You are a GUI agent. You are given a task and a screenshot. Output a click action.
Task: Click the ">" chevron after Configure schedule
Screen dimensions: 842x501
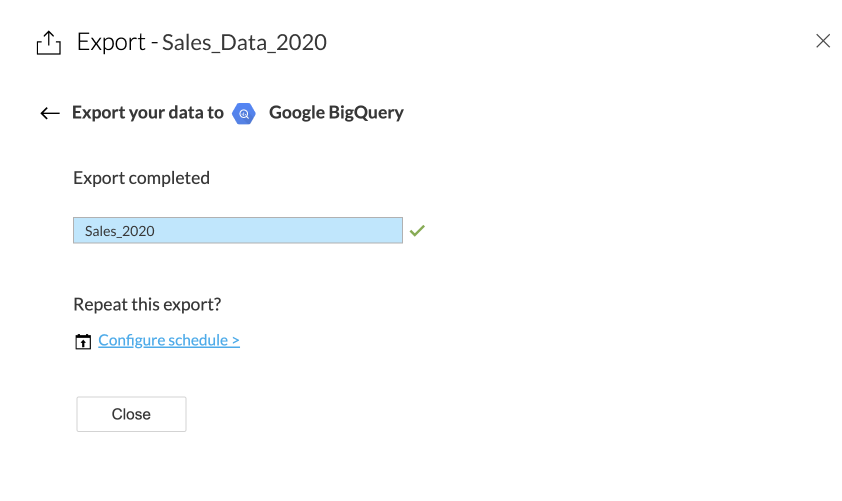pos(235,340)
